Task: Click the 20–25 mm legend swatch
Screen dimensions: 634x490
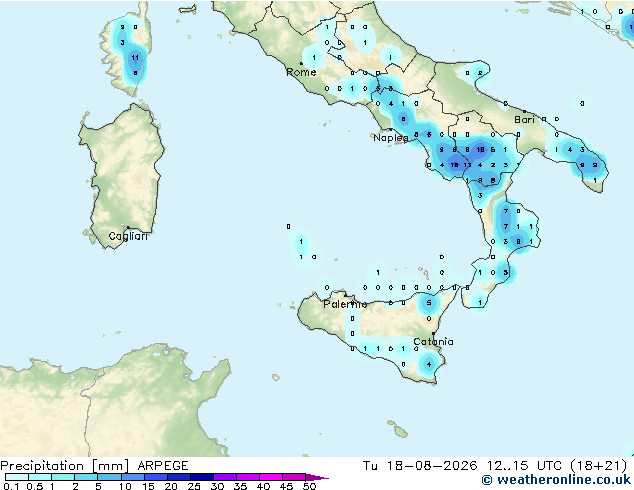Action: [178, 477]
